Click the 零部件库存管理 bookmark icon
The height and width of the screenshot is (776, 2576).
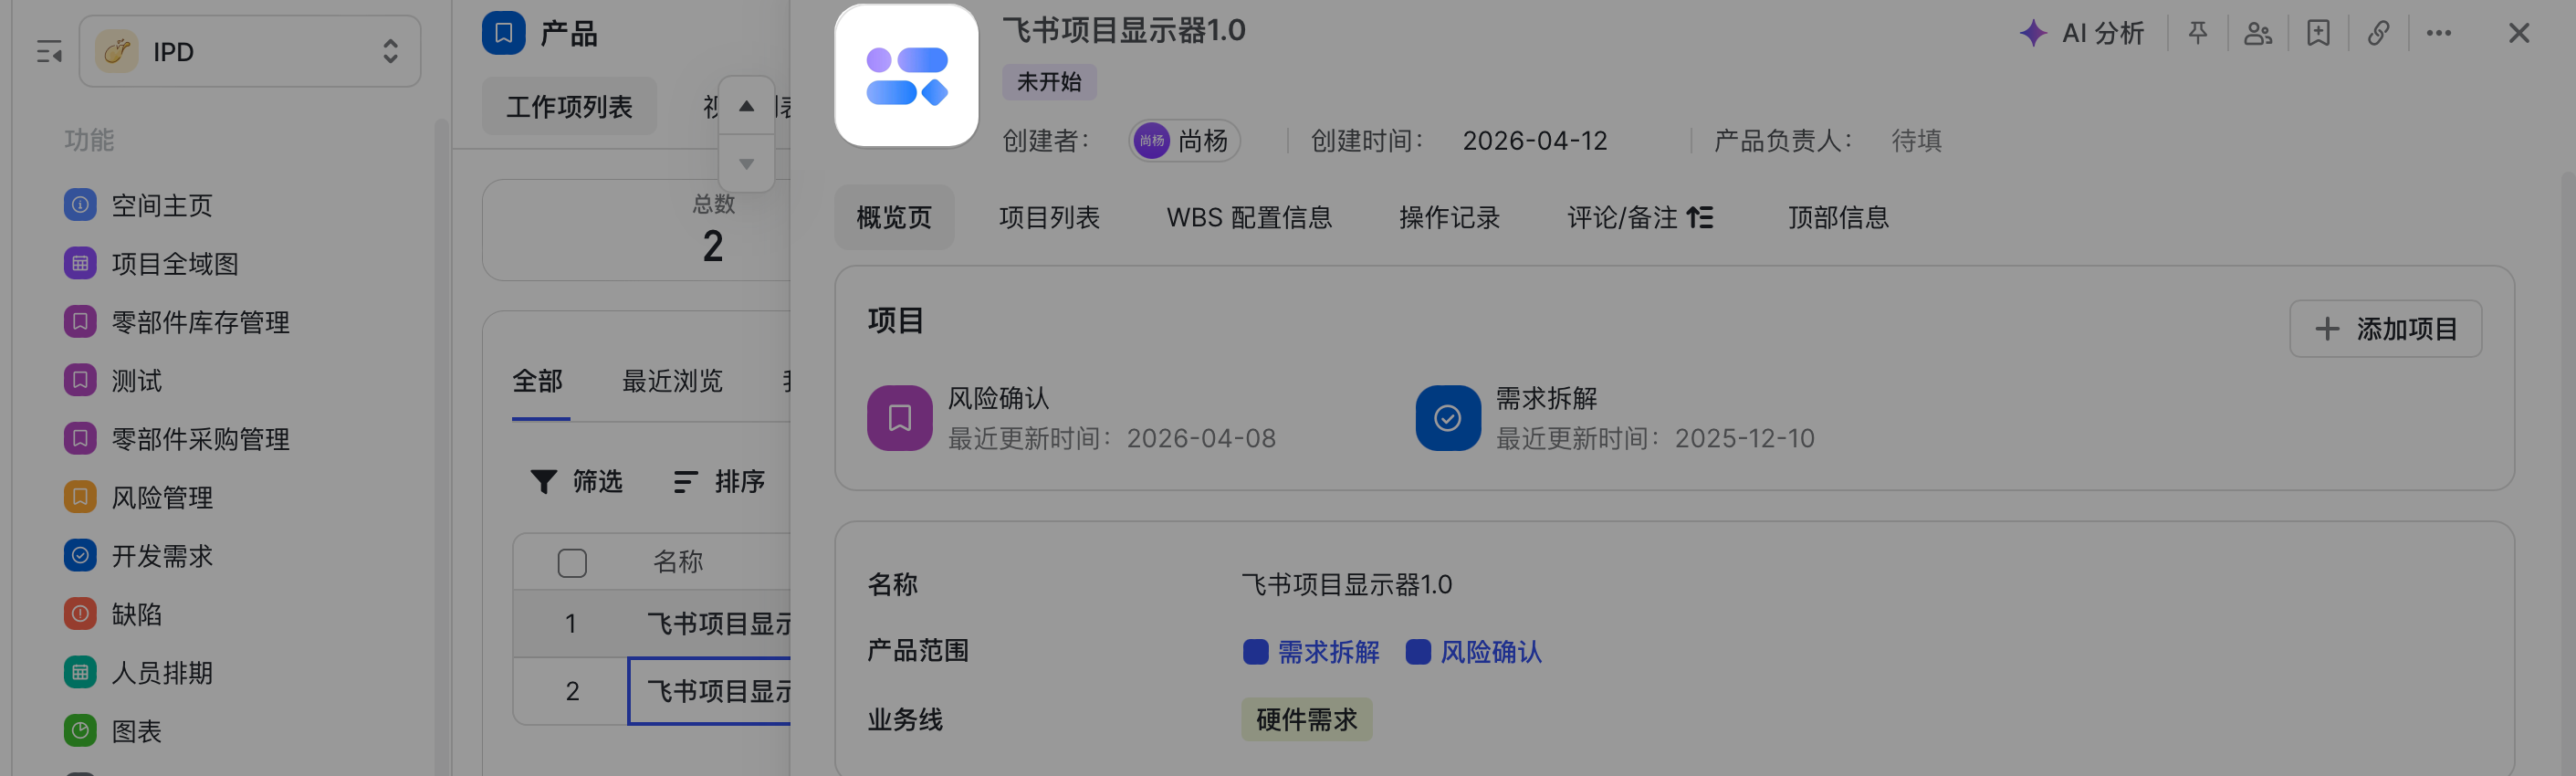80,322
